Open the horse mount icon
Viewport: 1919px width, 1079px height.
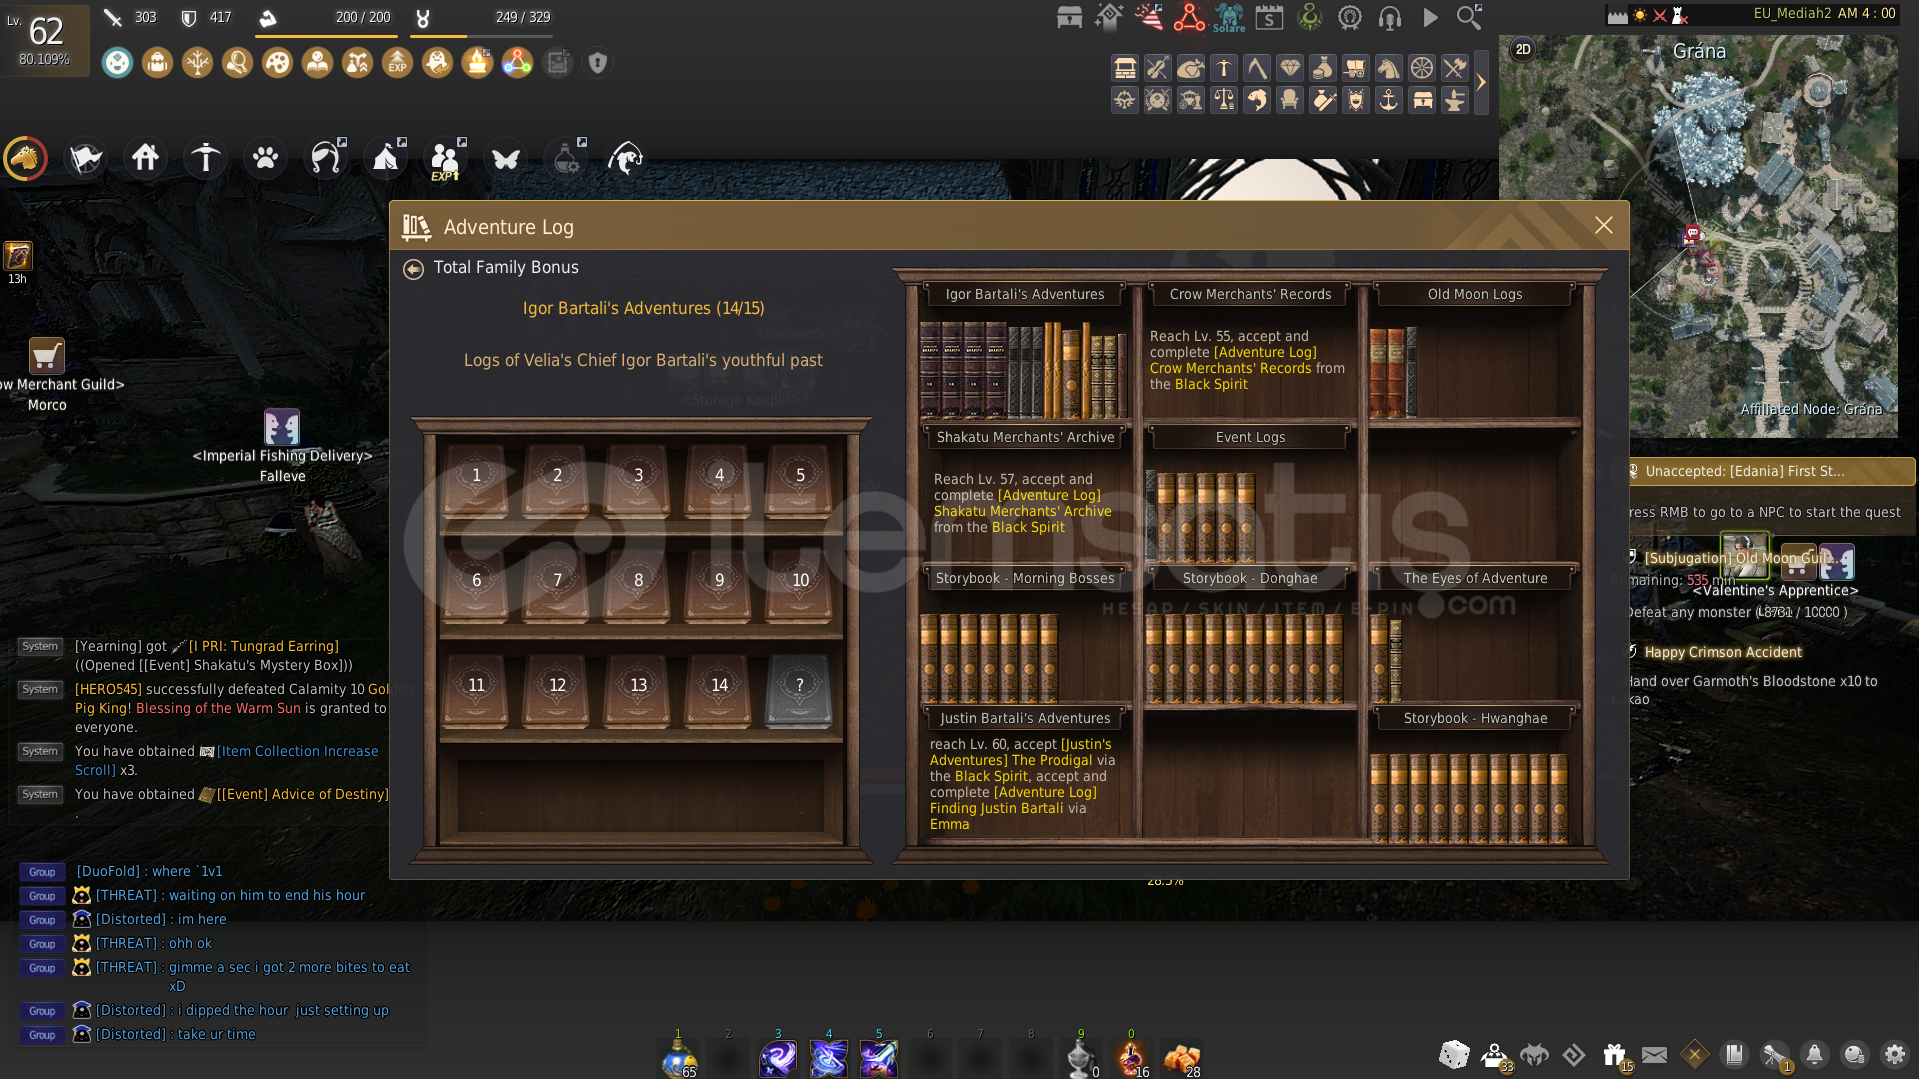click(26, 158)
